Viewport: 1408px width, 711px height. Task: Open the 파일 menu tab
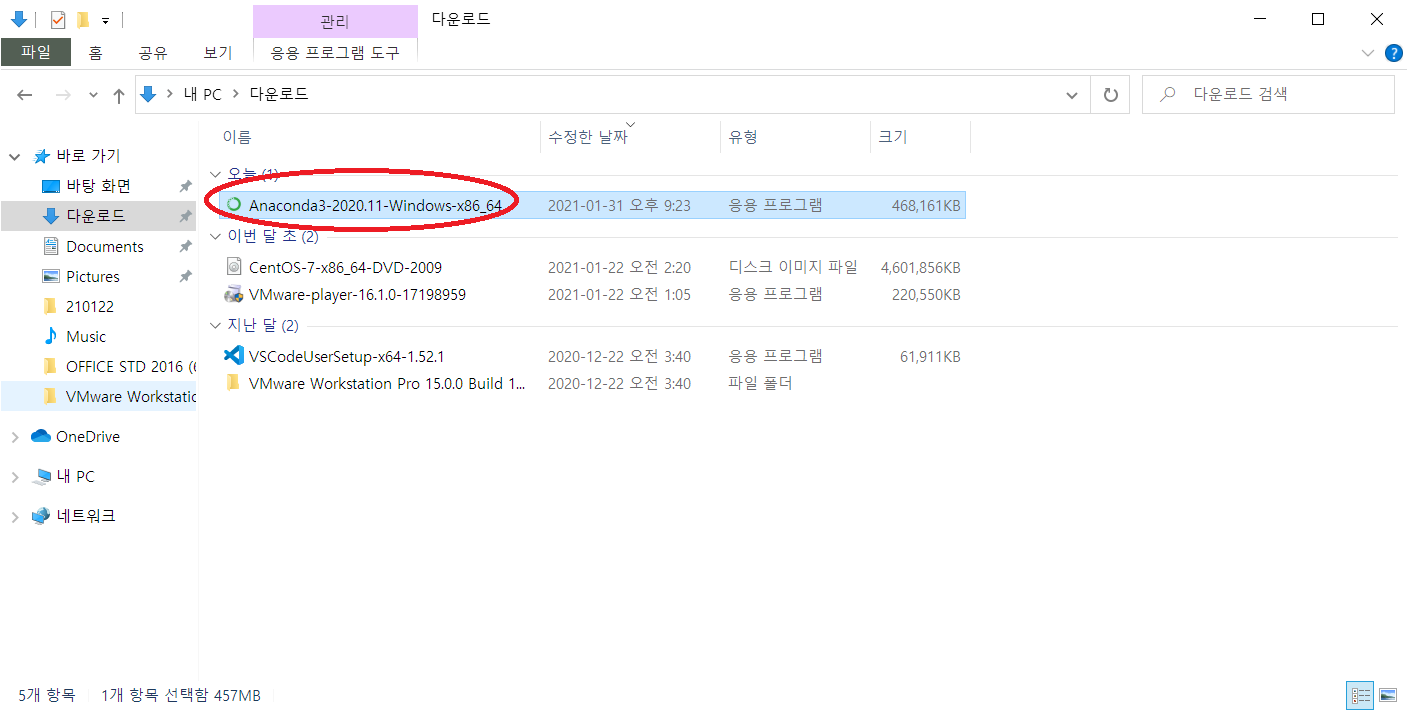pyautogui.click(x=36, y=53)
